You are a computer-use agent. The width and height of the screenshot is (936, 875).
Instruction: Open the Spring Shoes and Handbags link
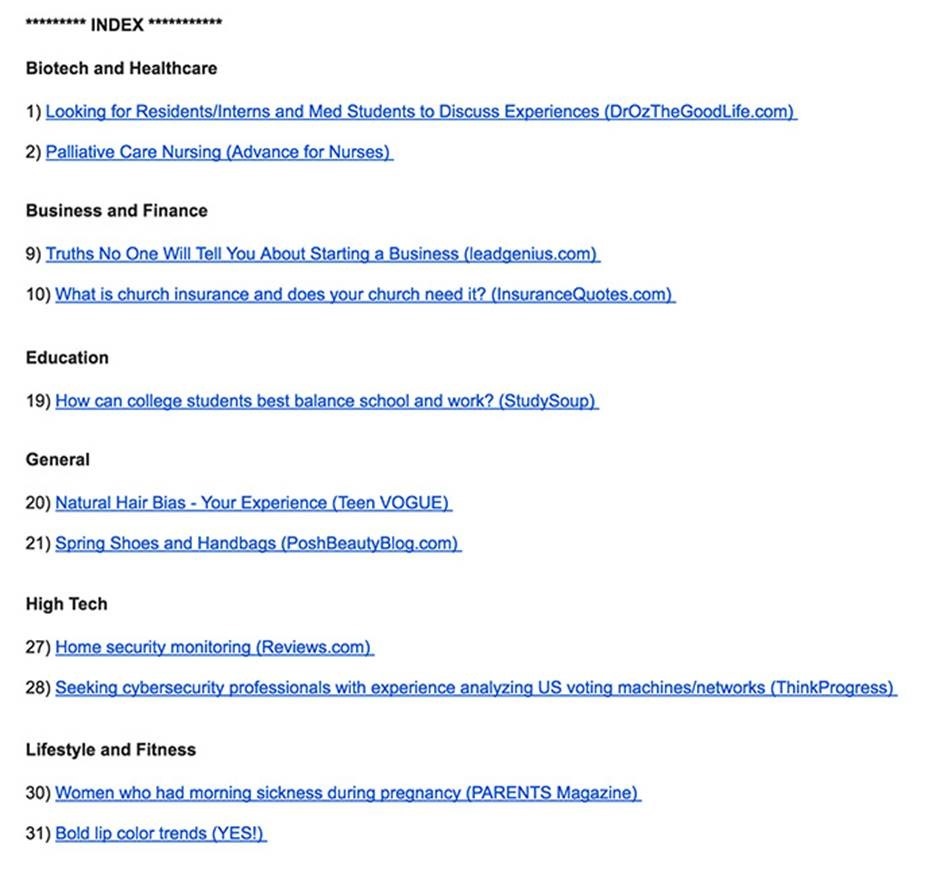point(257,544)
